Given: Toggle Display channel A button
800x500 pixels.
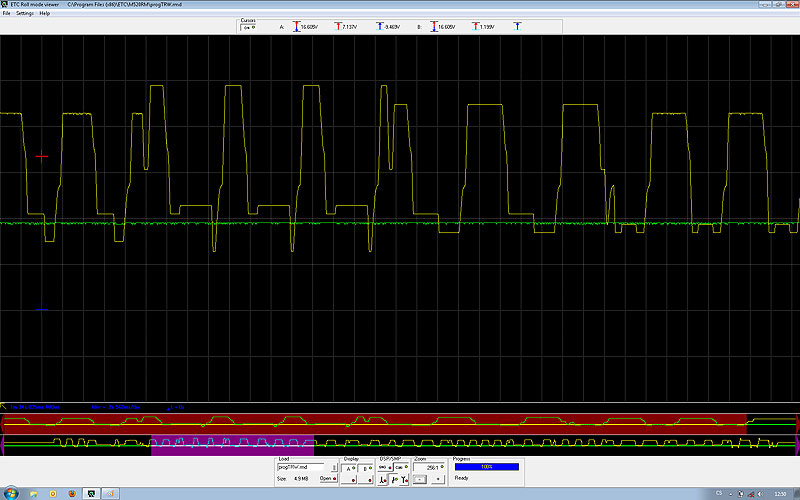Looking at the screenshot, I should point(350,466).
